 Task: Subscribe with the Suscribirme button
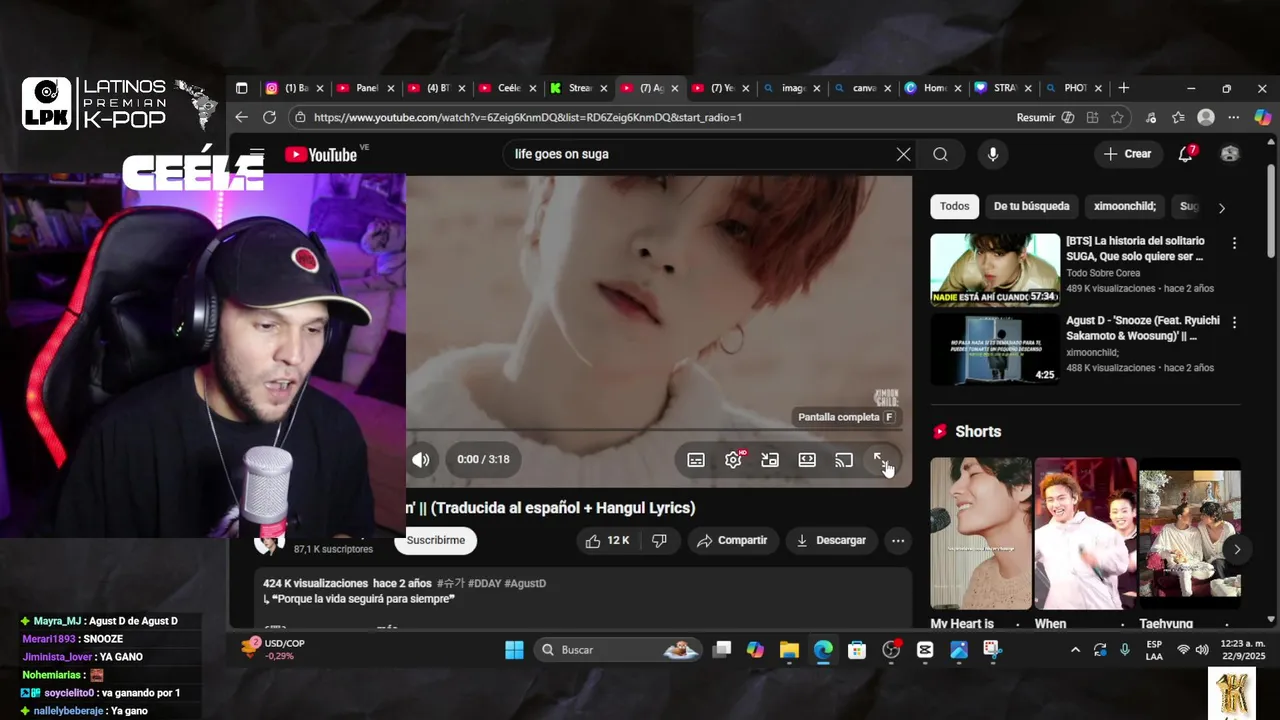point(436,540)
